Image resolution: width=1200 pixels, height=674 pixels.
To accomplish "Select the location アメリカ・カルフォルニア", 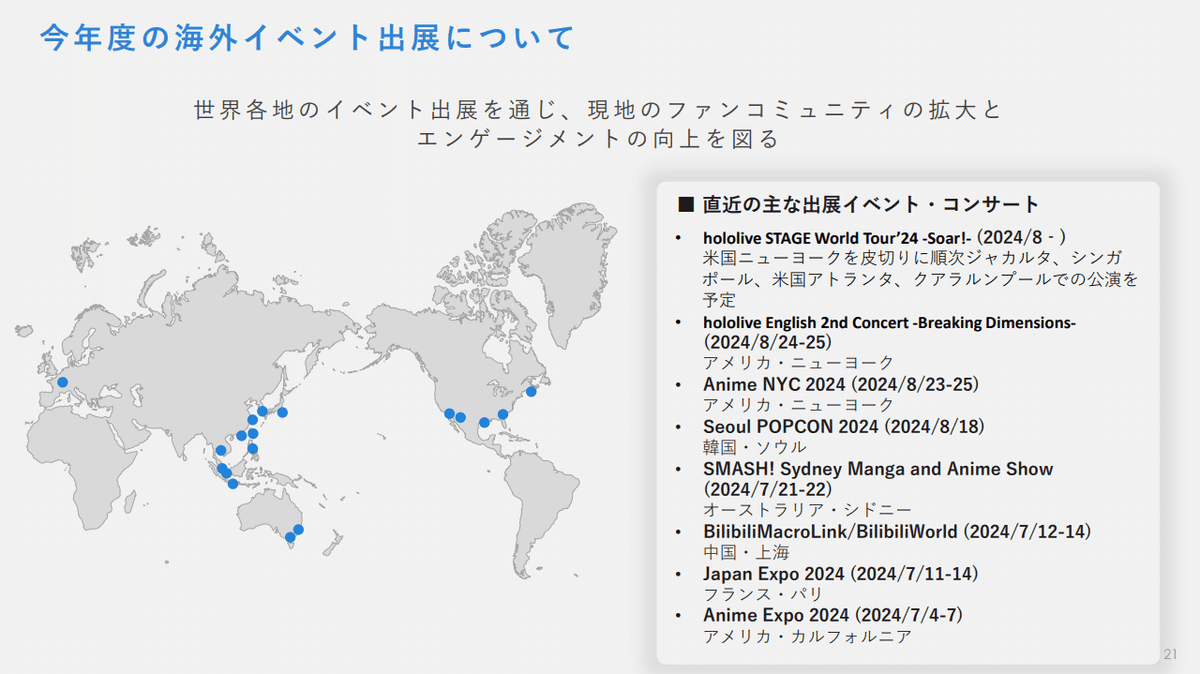I will (807, 636).
